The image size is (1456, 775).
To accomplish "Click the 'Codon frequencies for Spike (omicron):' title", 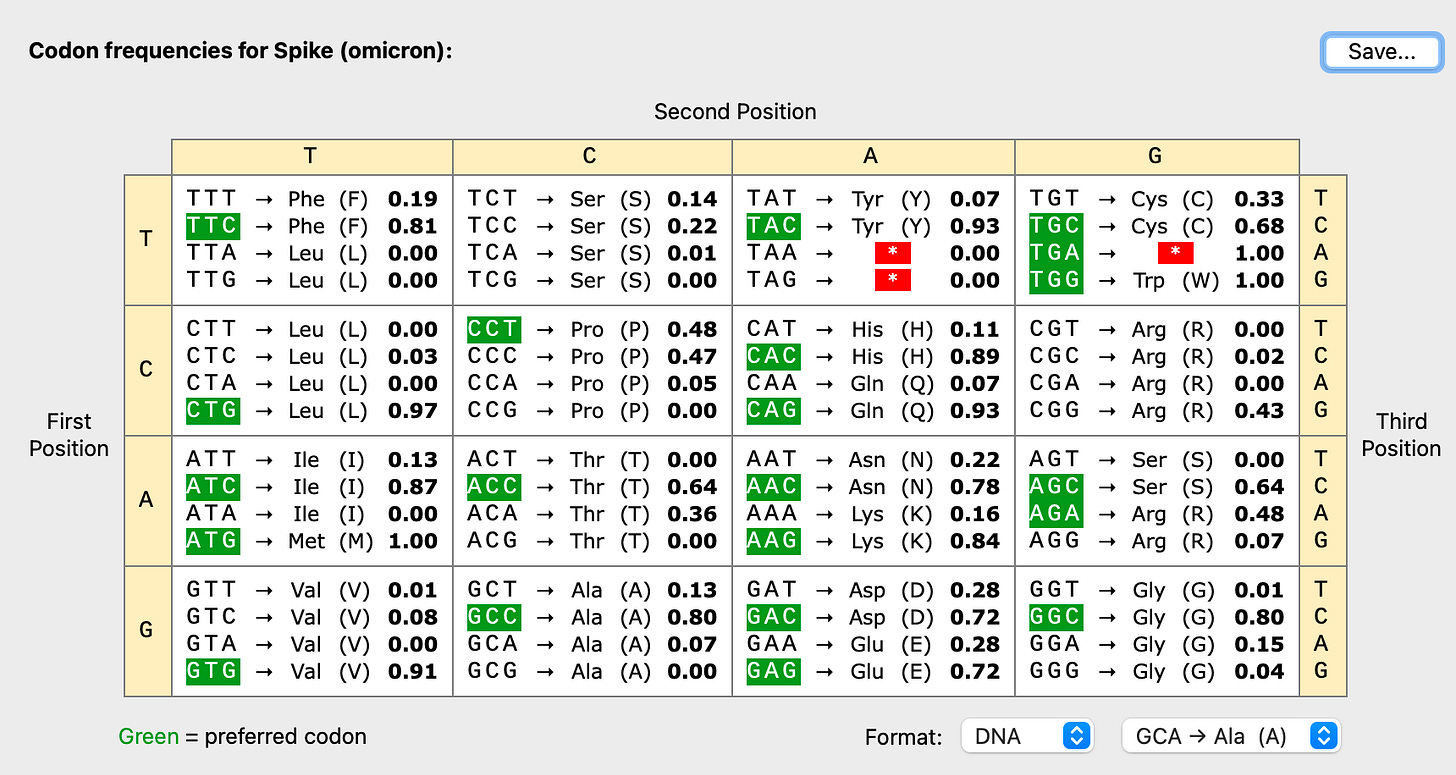I will (x=240, y=50).
